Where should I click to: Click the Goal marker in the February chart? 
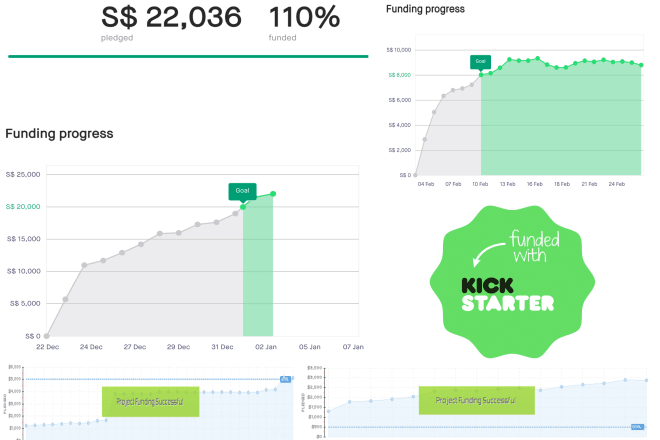(480, 61)
